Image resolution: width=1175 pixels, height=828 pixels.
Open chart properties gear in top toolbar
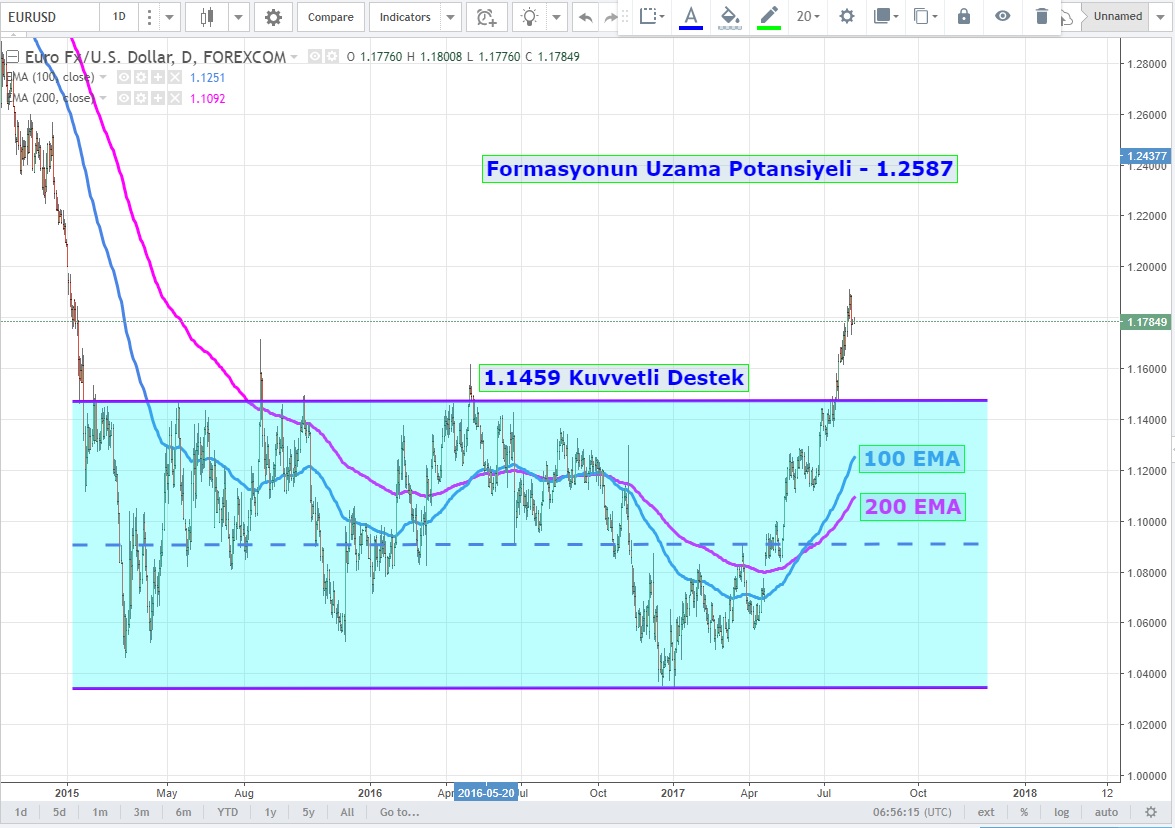click(273, 17)
